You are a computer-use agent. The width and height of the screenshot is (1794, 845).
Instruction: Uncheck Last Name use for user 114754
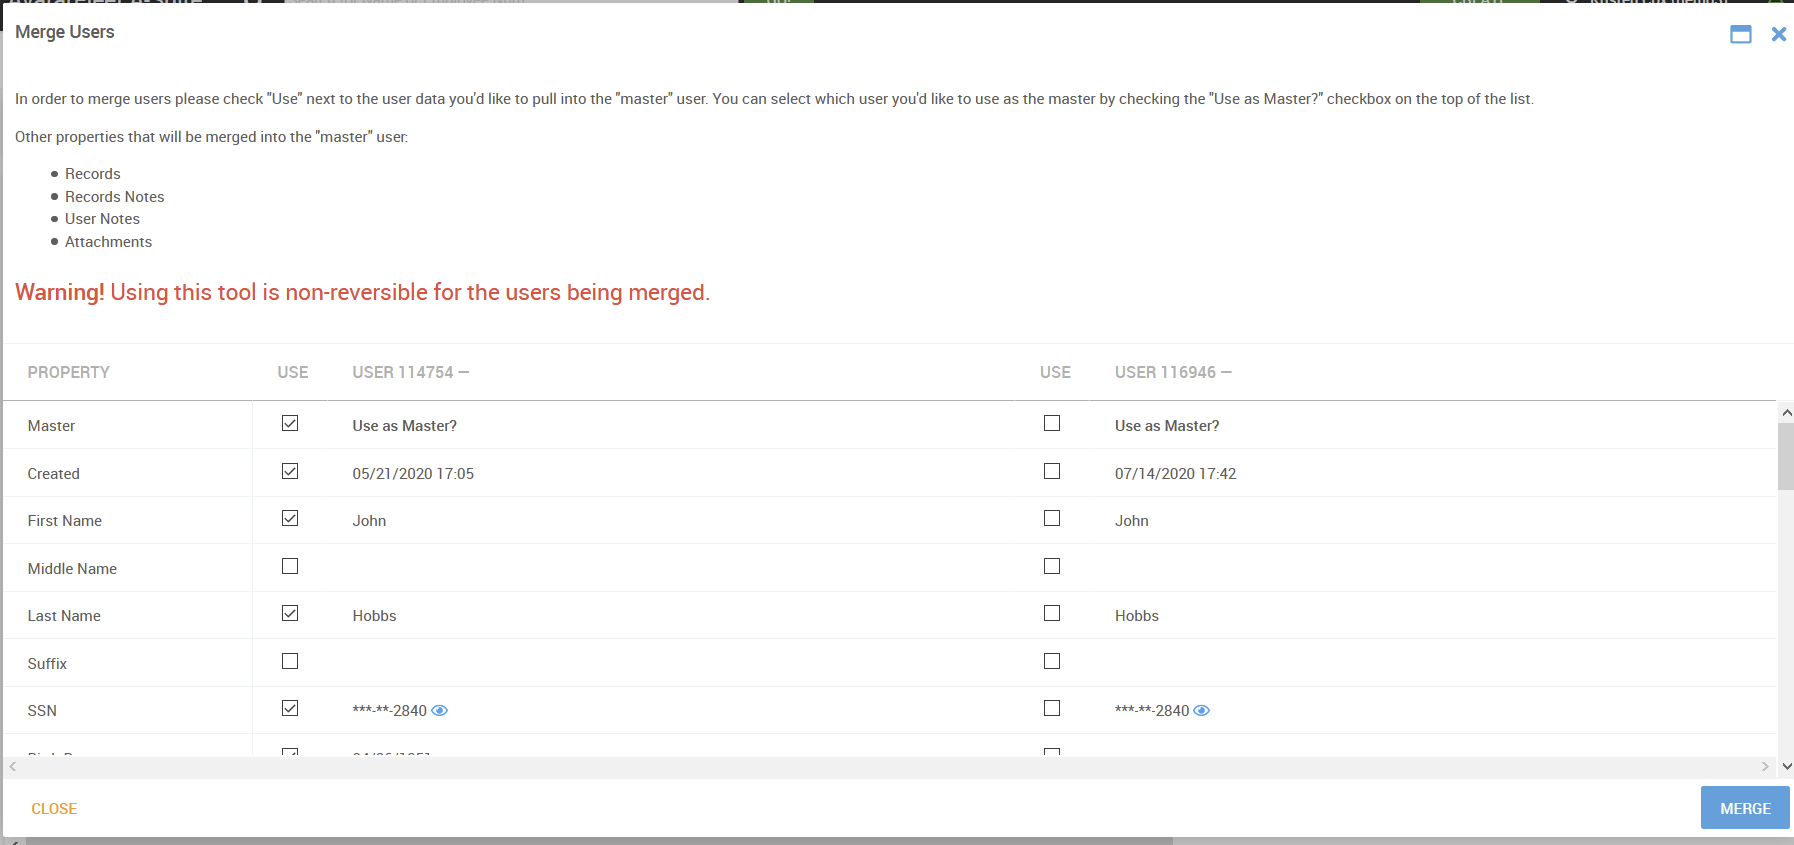tap(290, 614)
